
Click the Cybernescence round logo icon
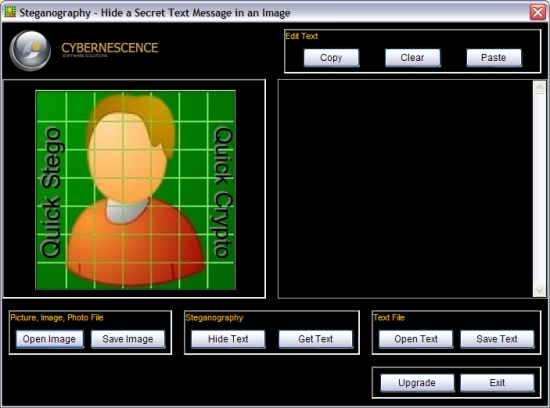coord(30,51)
